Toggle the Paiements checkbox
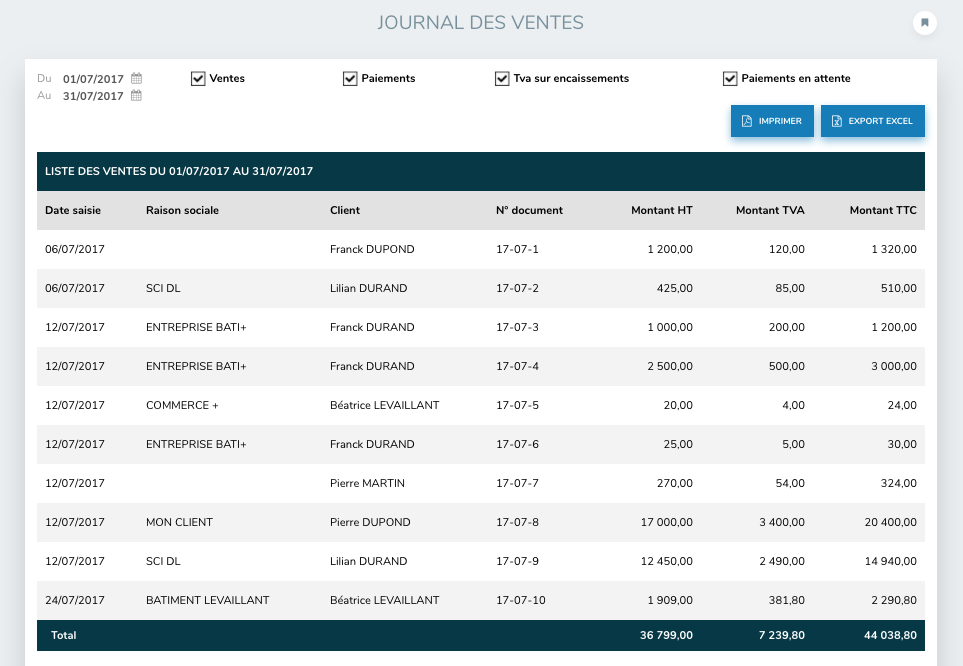The width and height of the screenshot is (963, 666). 350,78
